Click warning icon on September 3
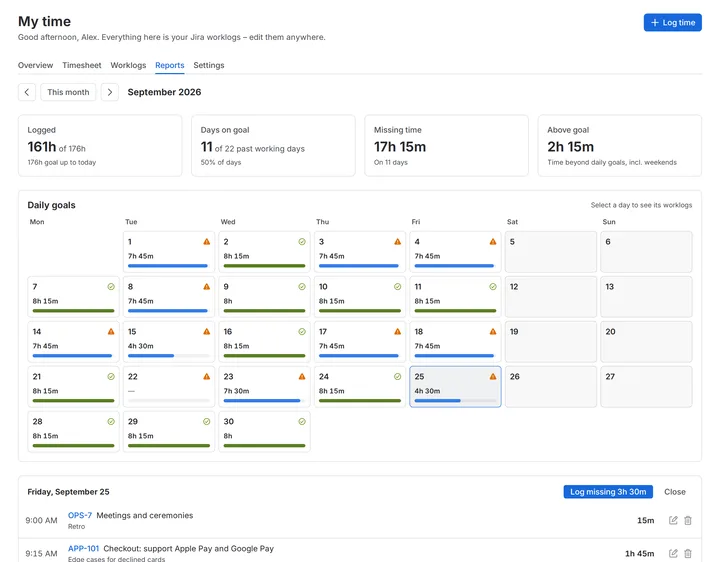 coord(397,242)
